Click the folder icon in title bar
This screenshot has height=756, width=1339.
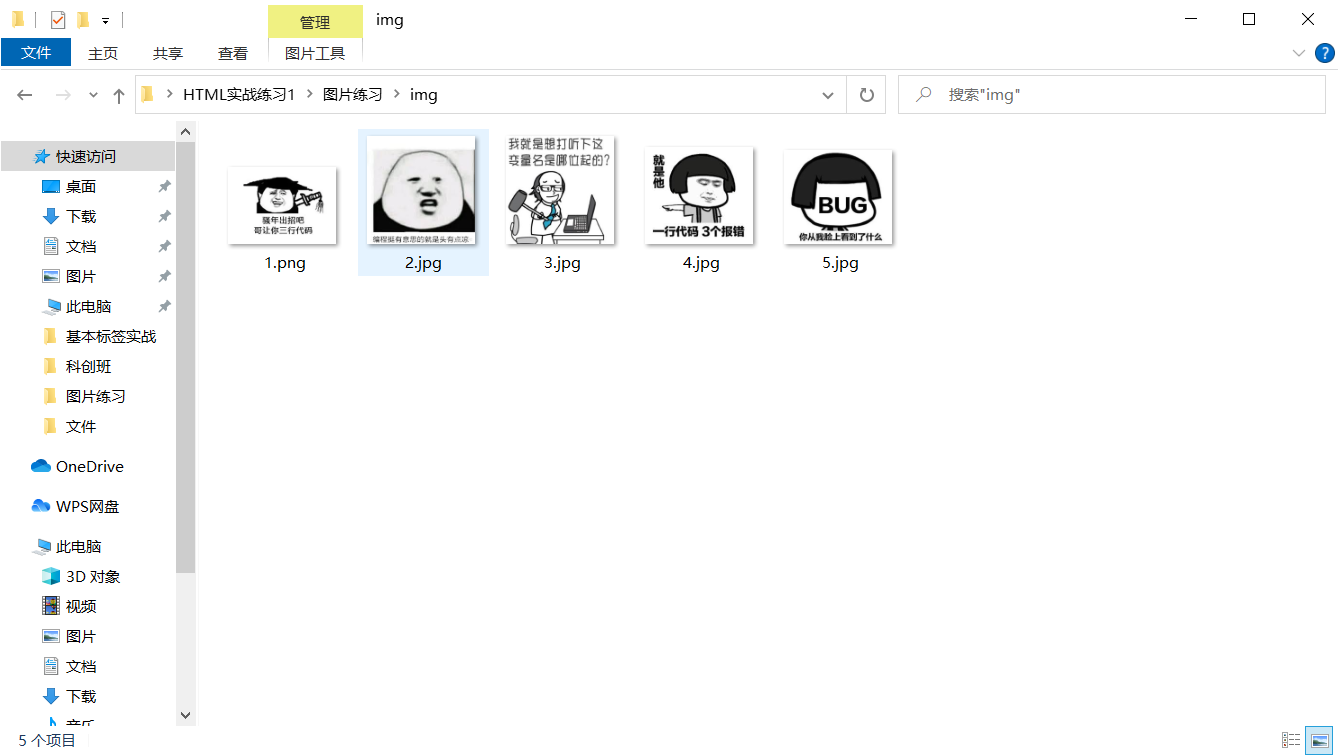tap(18, 20)
